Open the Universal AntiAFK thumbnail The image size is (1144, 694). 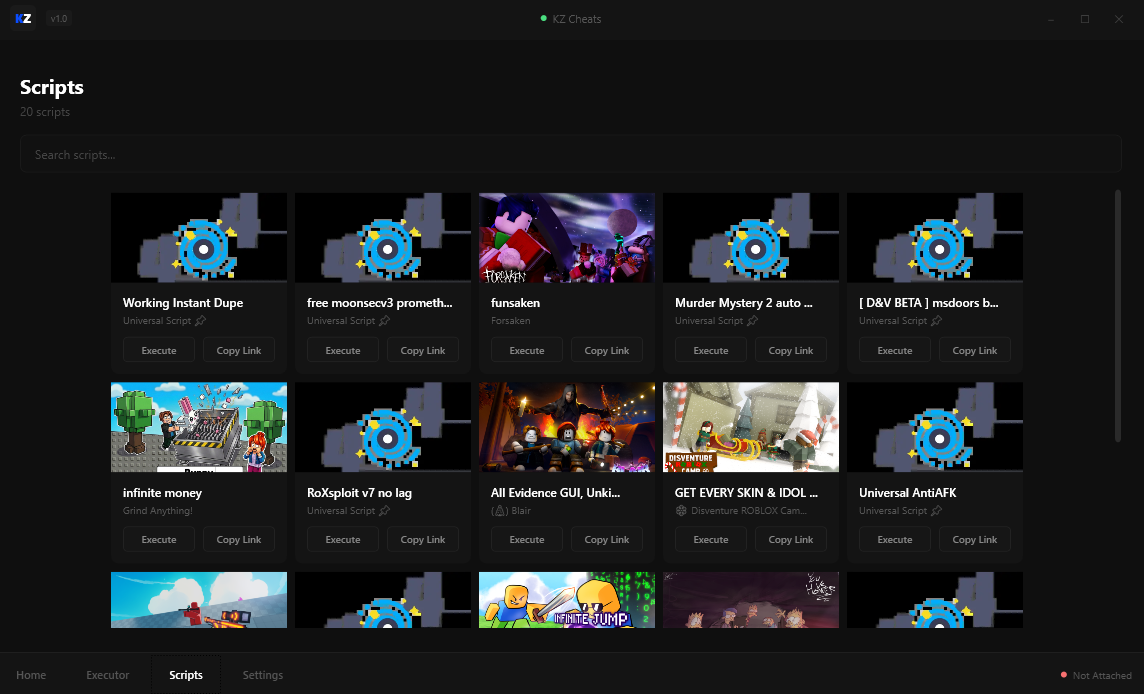coord(935,427)
